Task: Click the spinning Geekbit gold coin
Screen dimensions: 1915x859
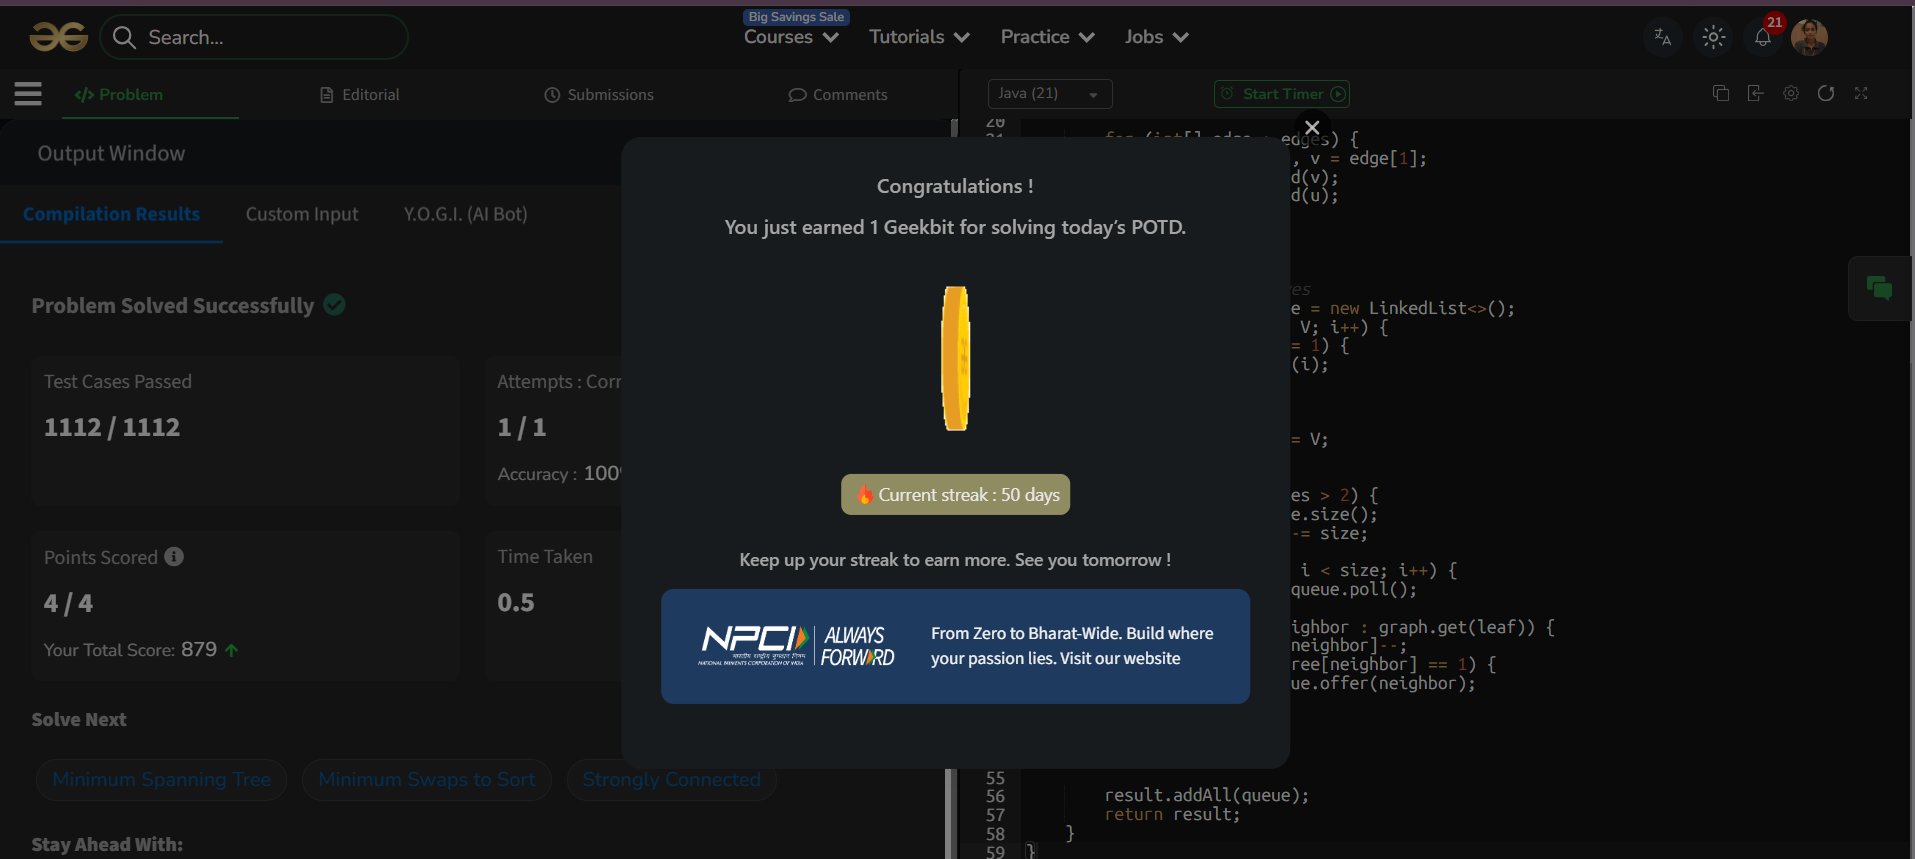Action: [x=956, y=359]
